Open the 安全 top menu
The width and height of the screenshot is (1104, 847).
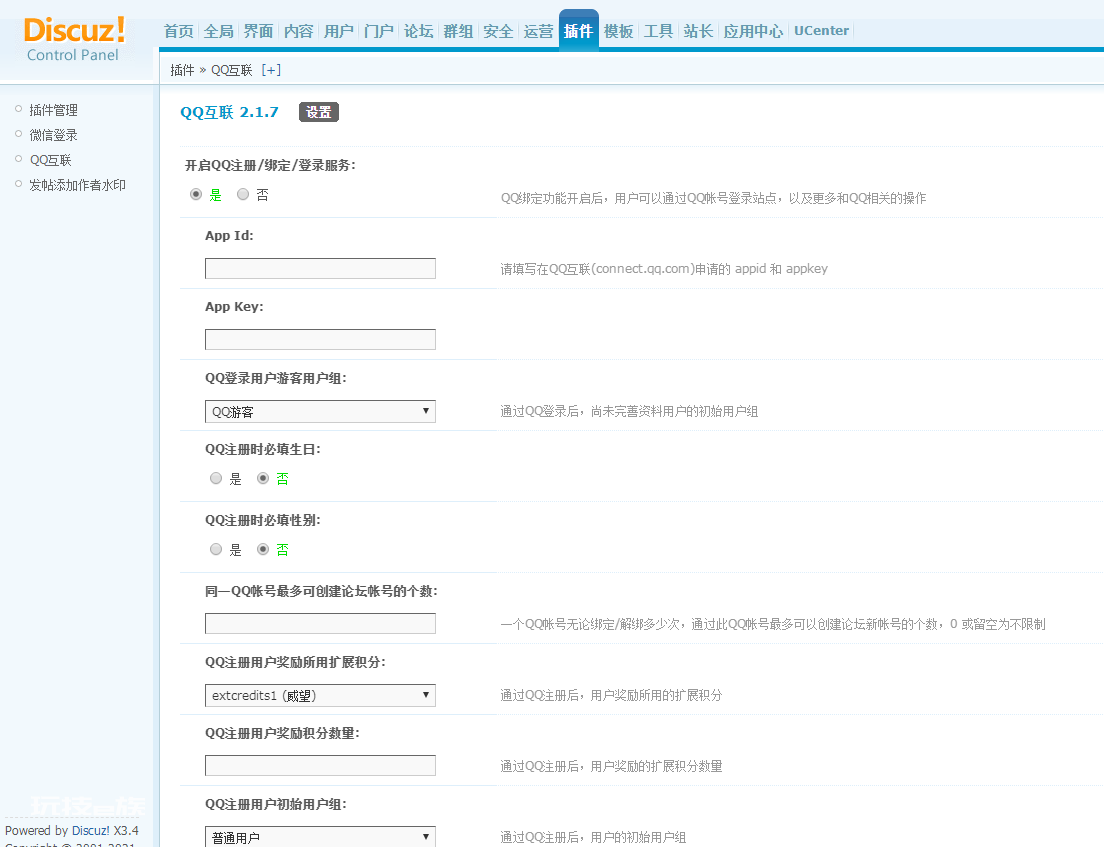(x=498, y=31)
